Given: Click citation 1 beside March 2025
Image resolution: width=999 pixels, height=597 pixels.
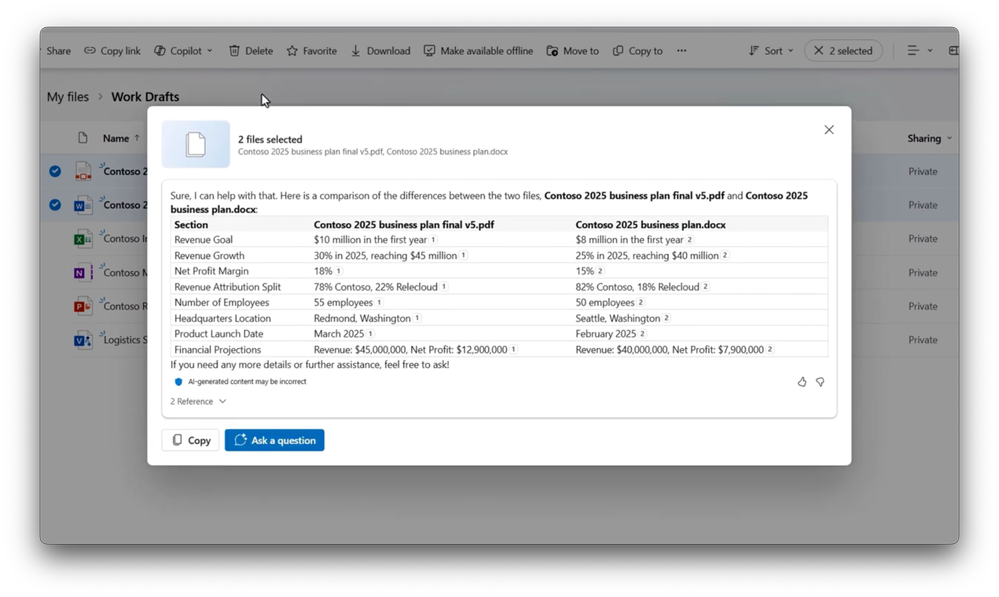Looking at the screenshot, I should (370, 334).
